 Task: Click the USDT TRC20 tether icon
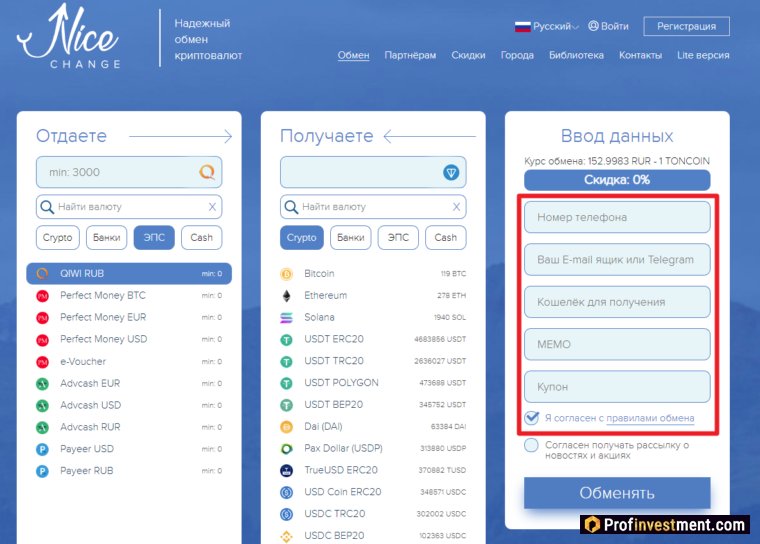286,362
